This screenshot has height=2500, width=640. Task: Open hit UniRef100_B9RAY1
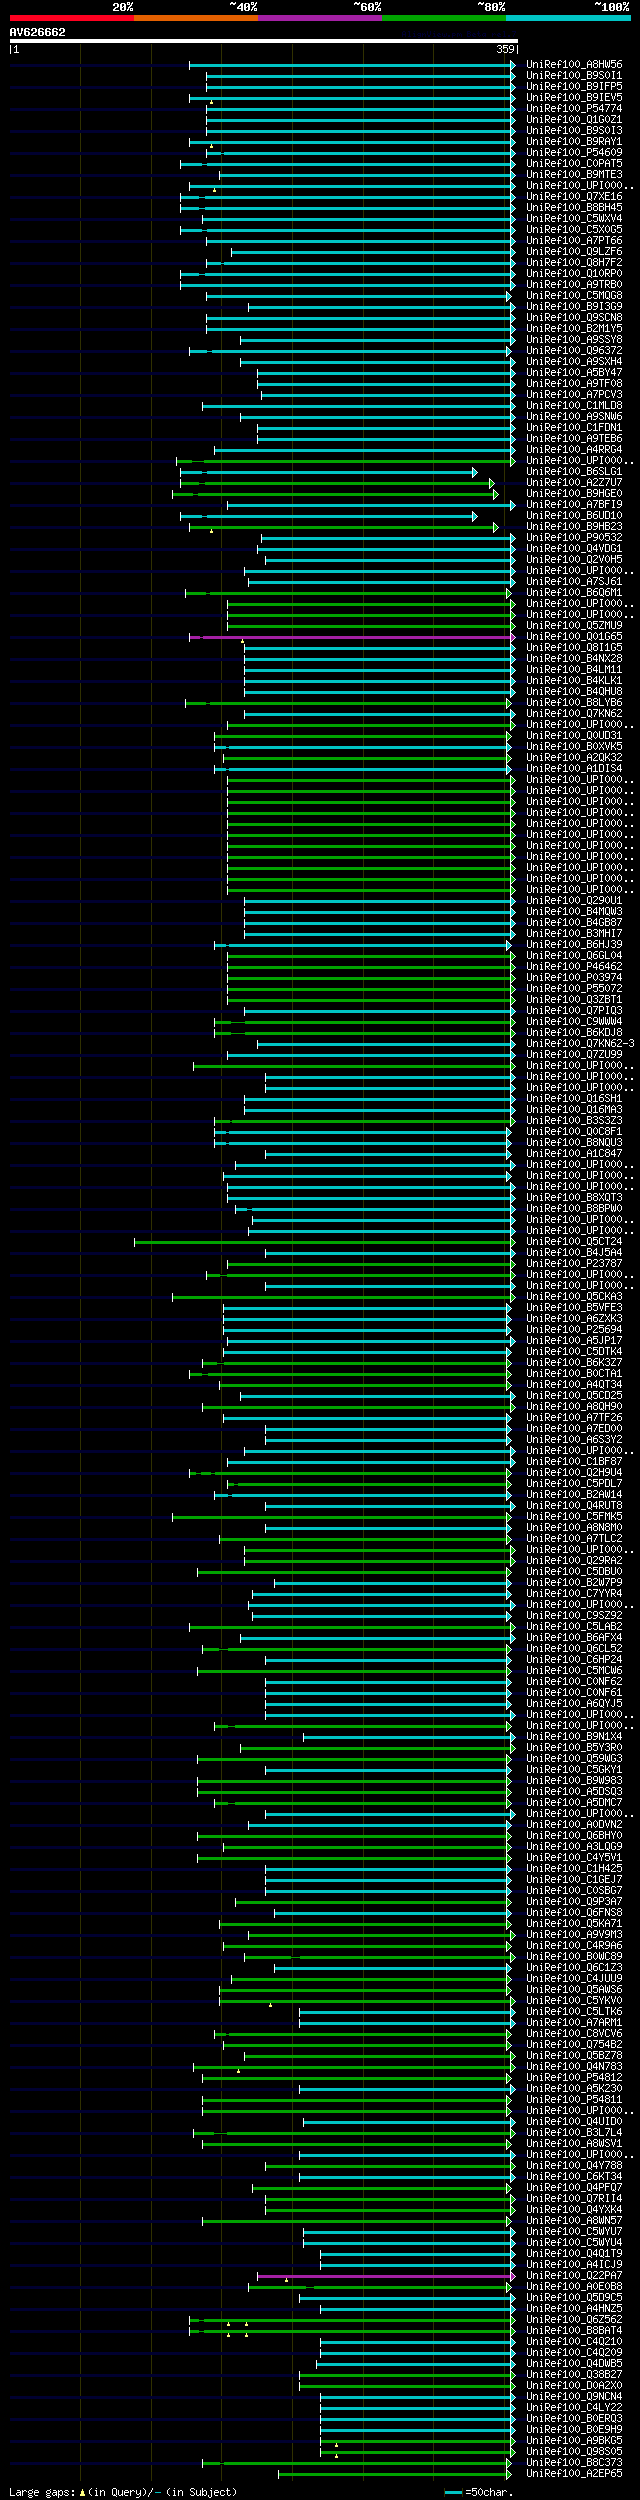574,142
